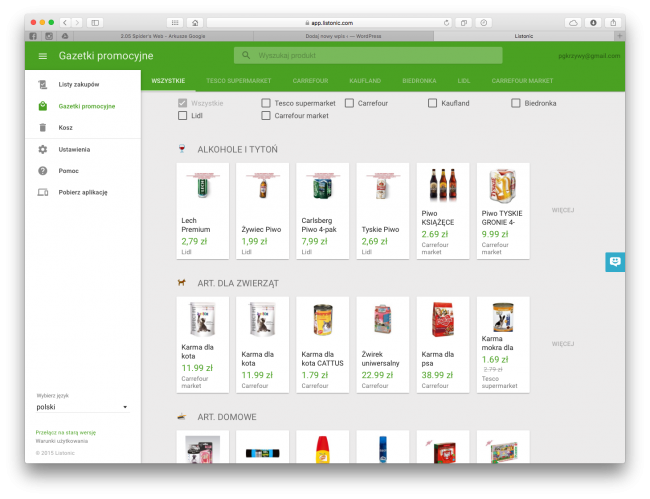Open Pomoc question mark icon
Image resolution: width=650 pixels, height=499 pixels.
tap(43, 171)
